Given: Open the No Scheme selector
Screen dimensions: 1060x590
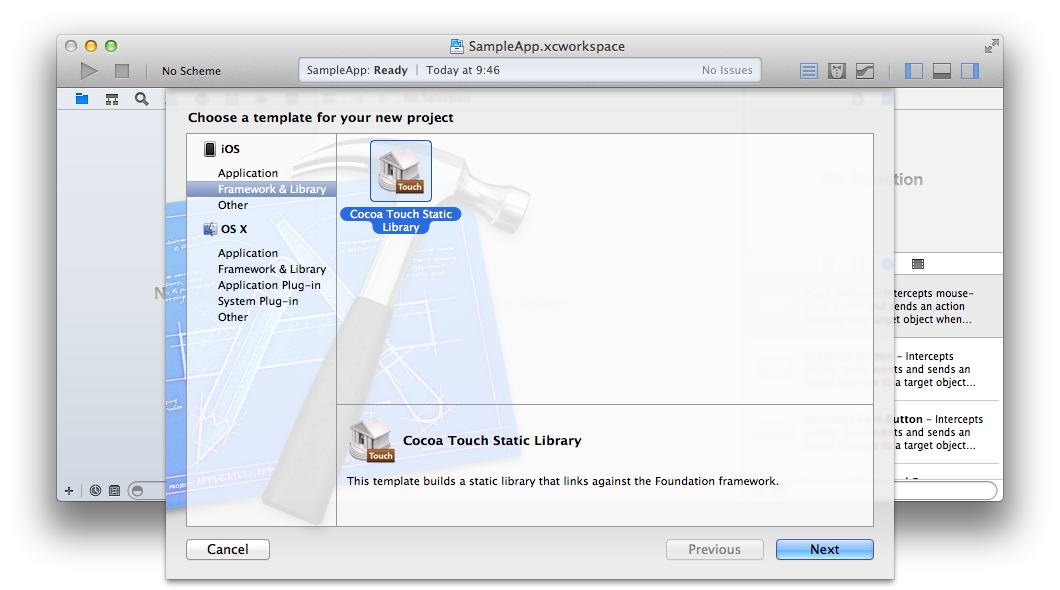Looking at the screenshot, I should pos(191,71).
